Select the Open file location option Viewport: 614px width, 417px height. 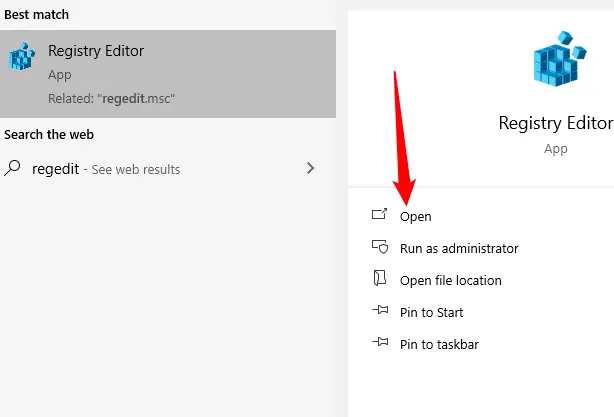click(x=450, y=280)
